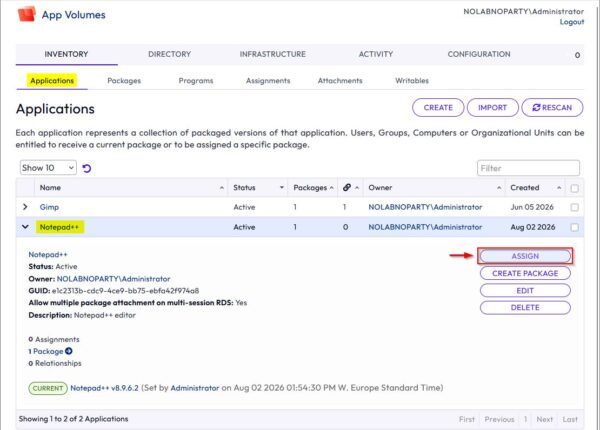Switch to the Programs sub-tab
This screenshot has width=600, height=430.
(x=196, y=81)
